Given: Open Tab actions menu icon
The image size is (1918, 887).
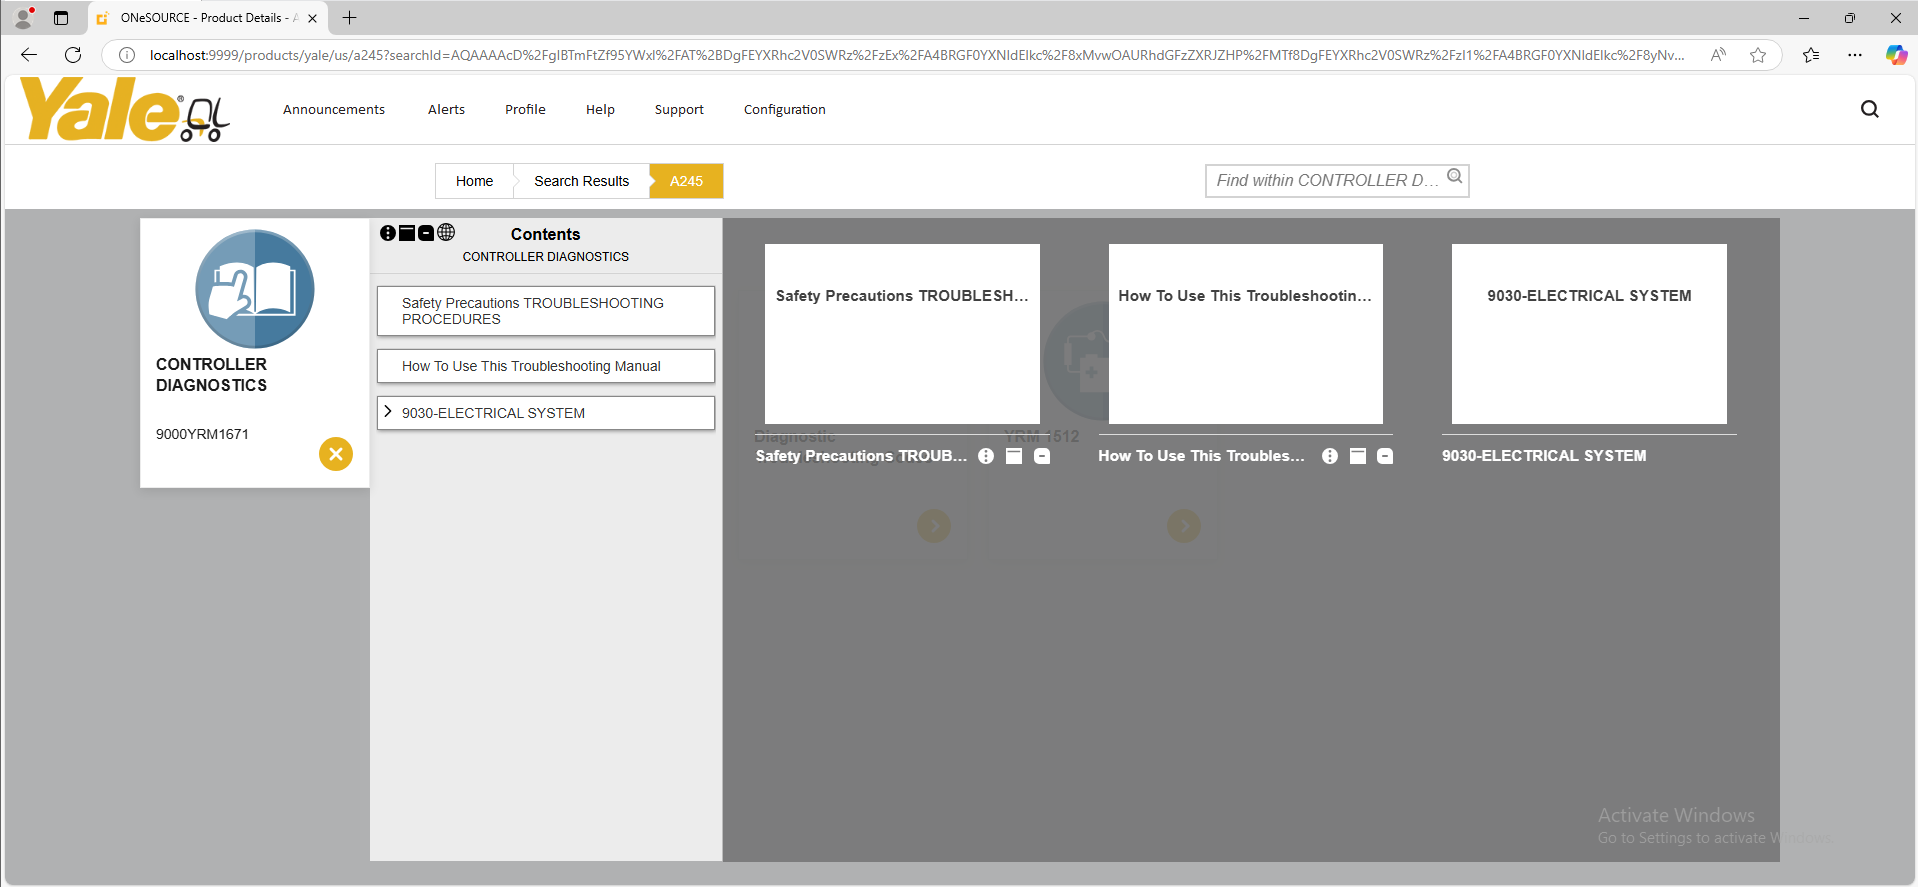Looking at the screenshot, I should 61,18.
